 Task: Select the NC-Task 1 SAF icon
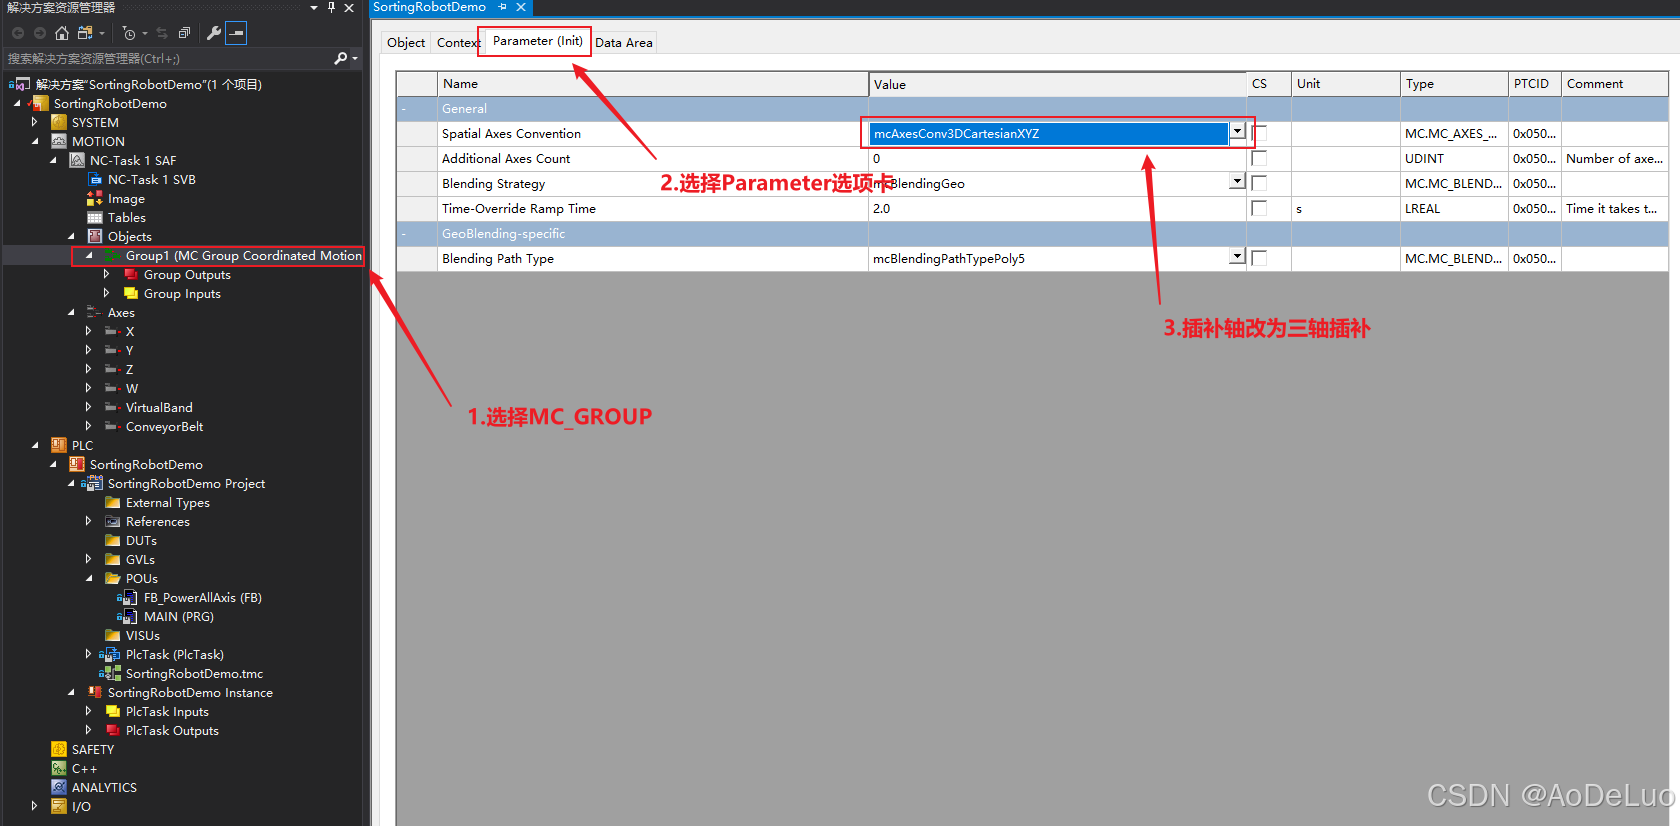[77, 160]
